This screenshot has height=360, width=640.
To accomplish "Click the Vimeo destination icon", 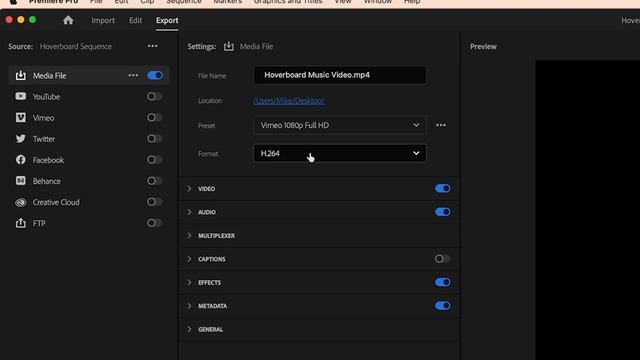I will click(20, 118).
